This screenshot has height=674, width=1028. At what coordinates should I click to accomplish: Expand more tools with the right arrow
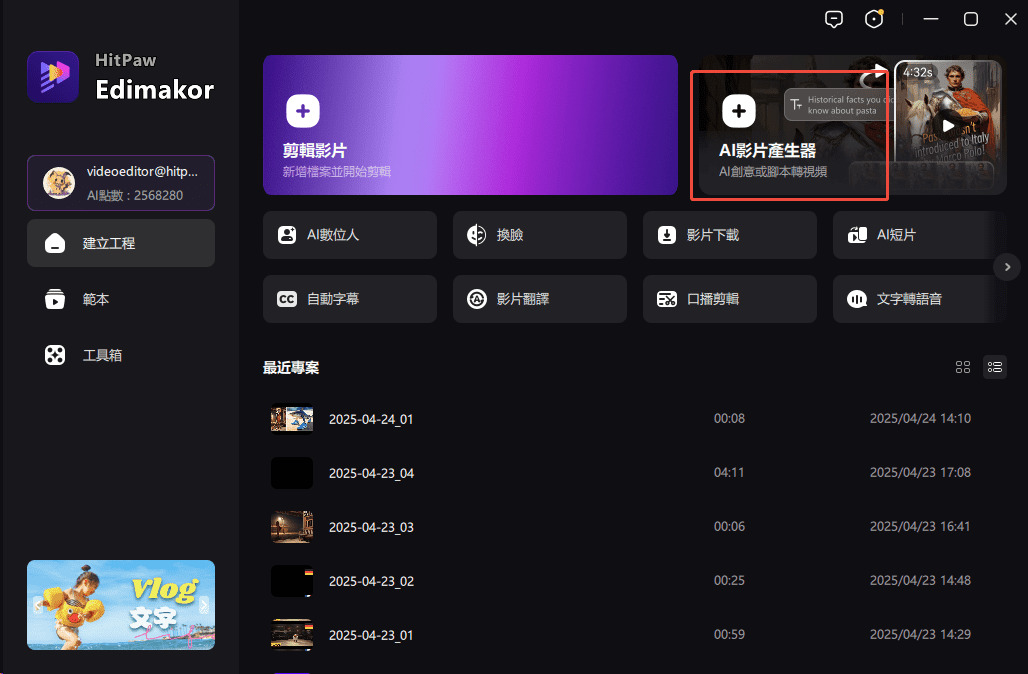click(x=1007, y=267)
